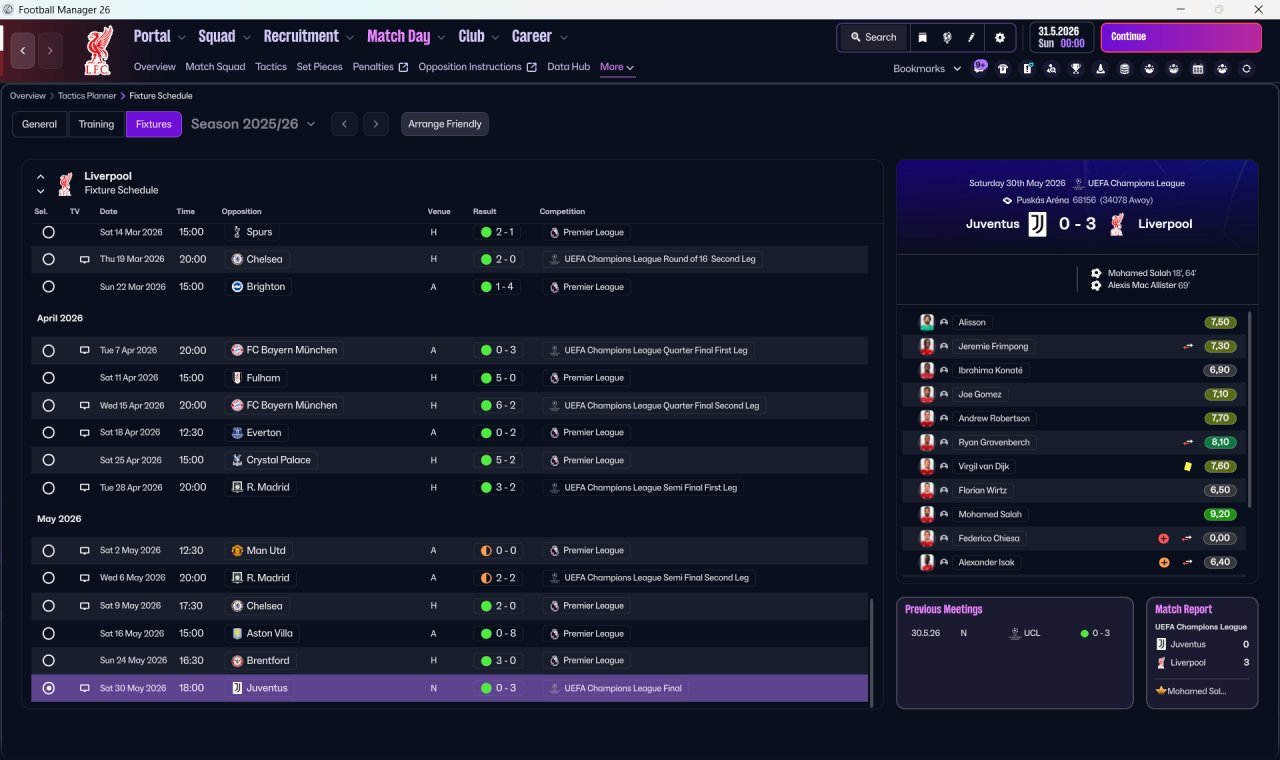Open the Season 2025/26 dropdown

click(x=253, y=124)
